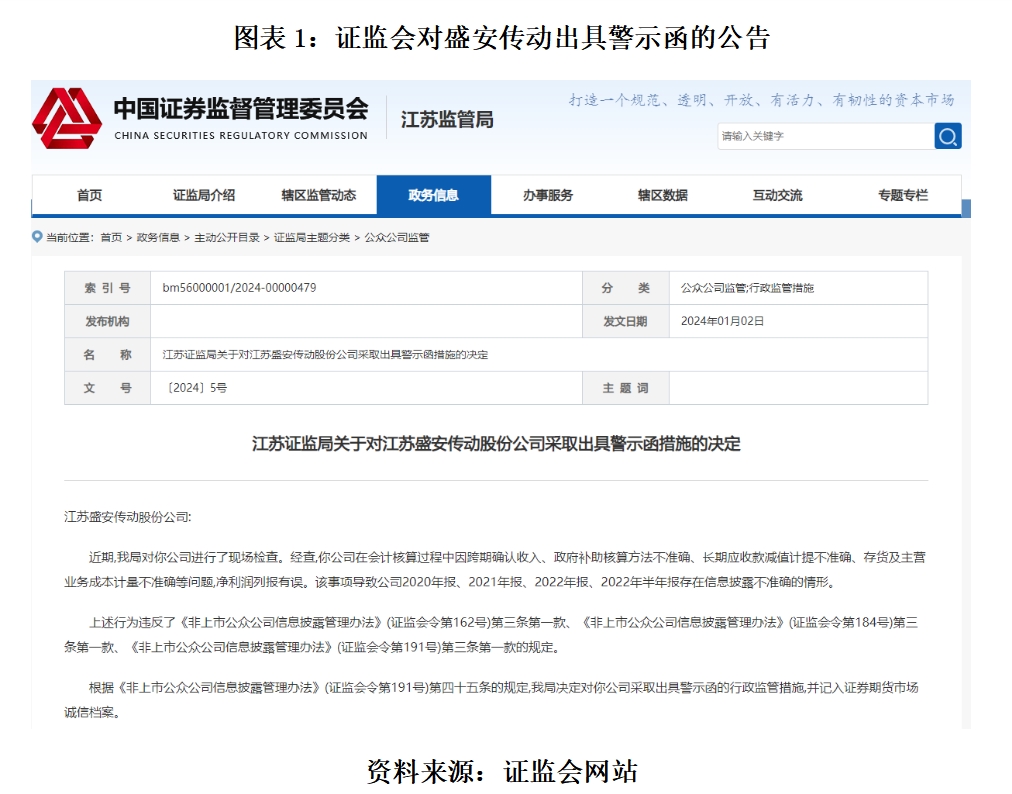Click the title in the 名称 table row

coord(325,355)
